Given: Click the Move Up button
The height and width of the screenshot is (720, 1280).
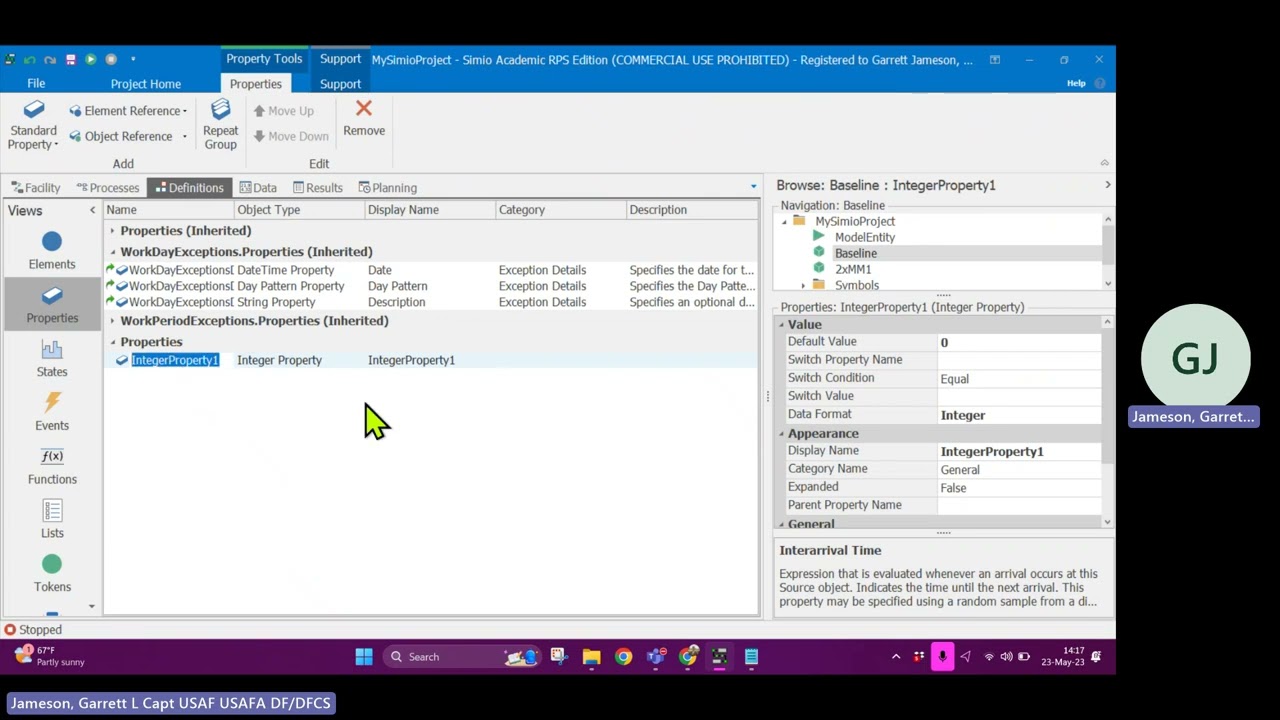Looking at the screenshot, I should point(283,111).
